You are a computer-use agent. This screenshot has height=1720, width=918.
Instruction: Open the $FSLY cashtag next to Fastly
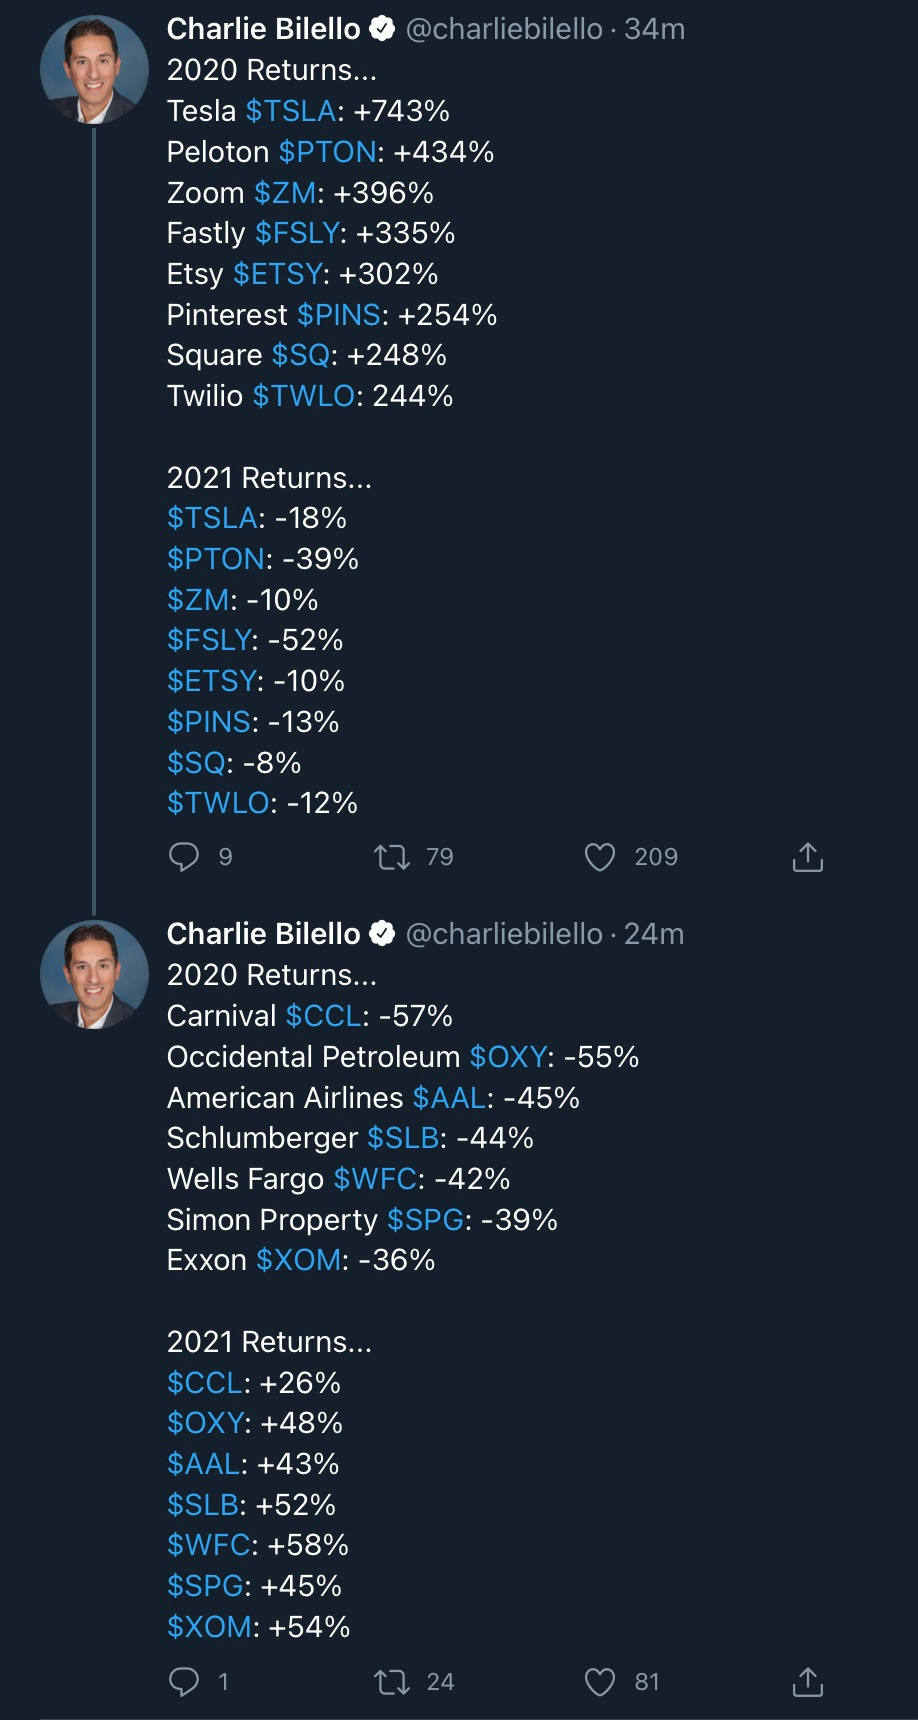click(297, 233)
